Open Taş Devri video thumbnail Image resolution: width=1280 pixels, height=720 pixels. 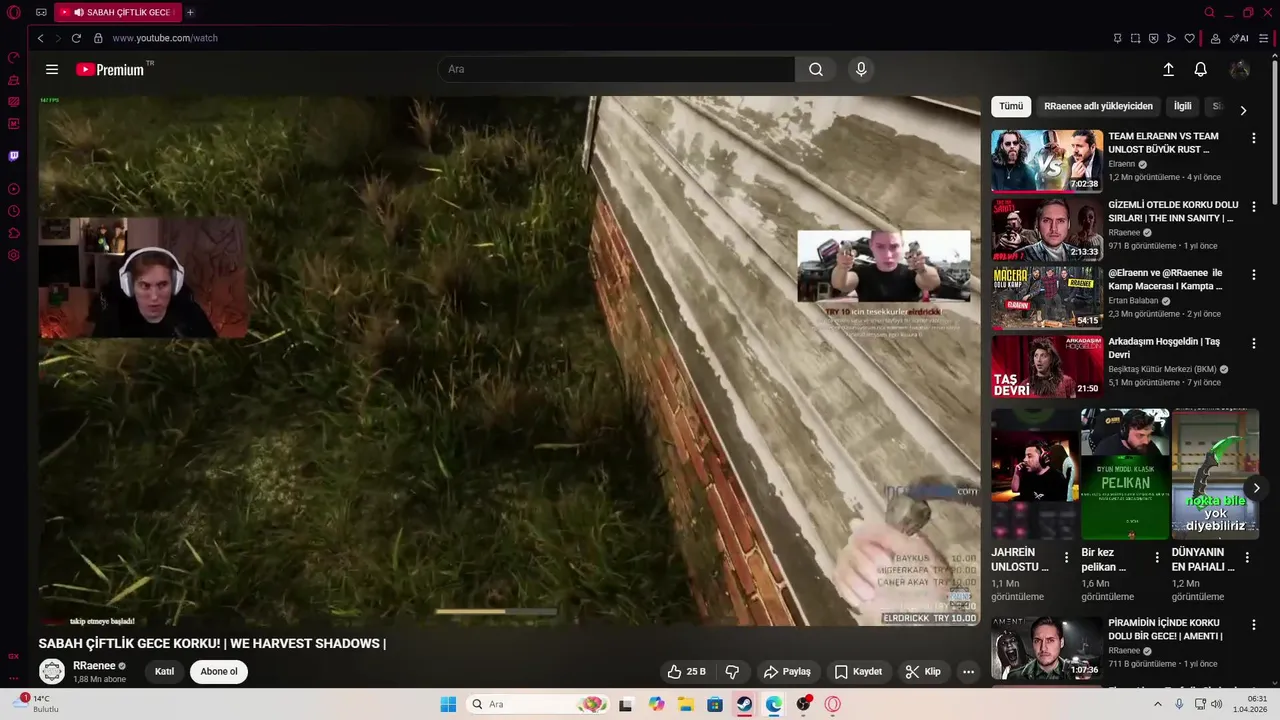click(x=1047, y=366)
